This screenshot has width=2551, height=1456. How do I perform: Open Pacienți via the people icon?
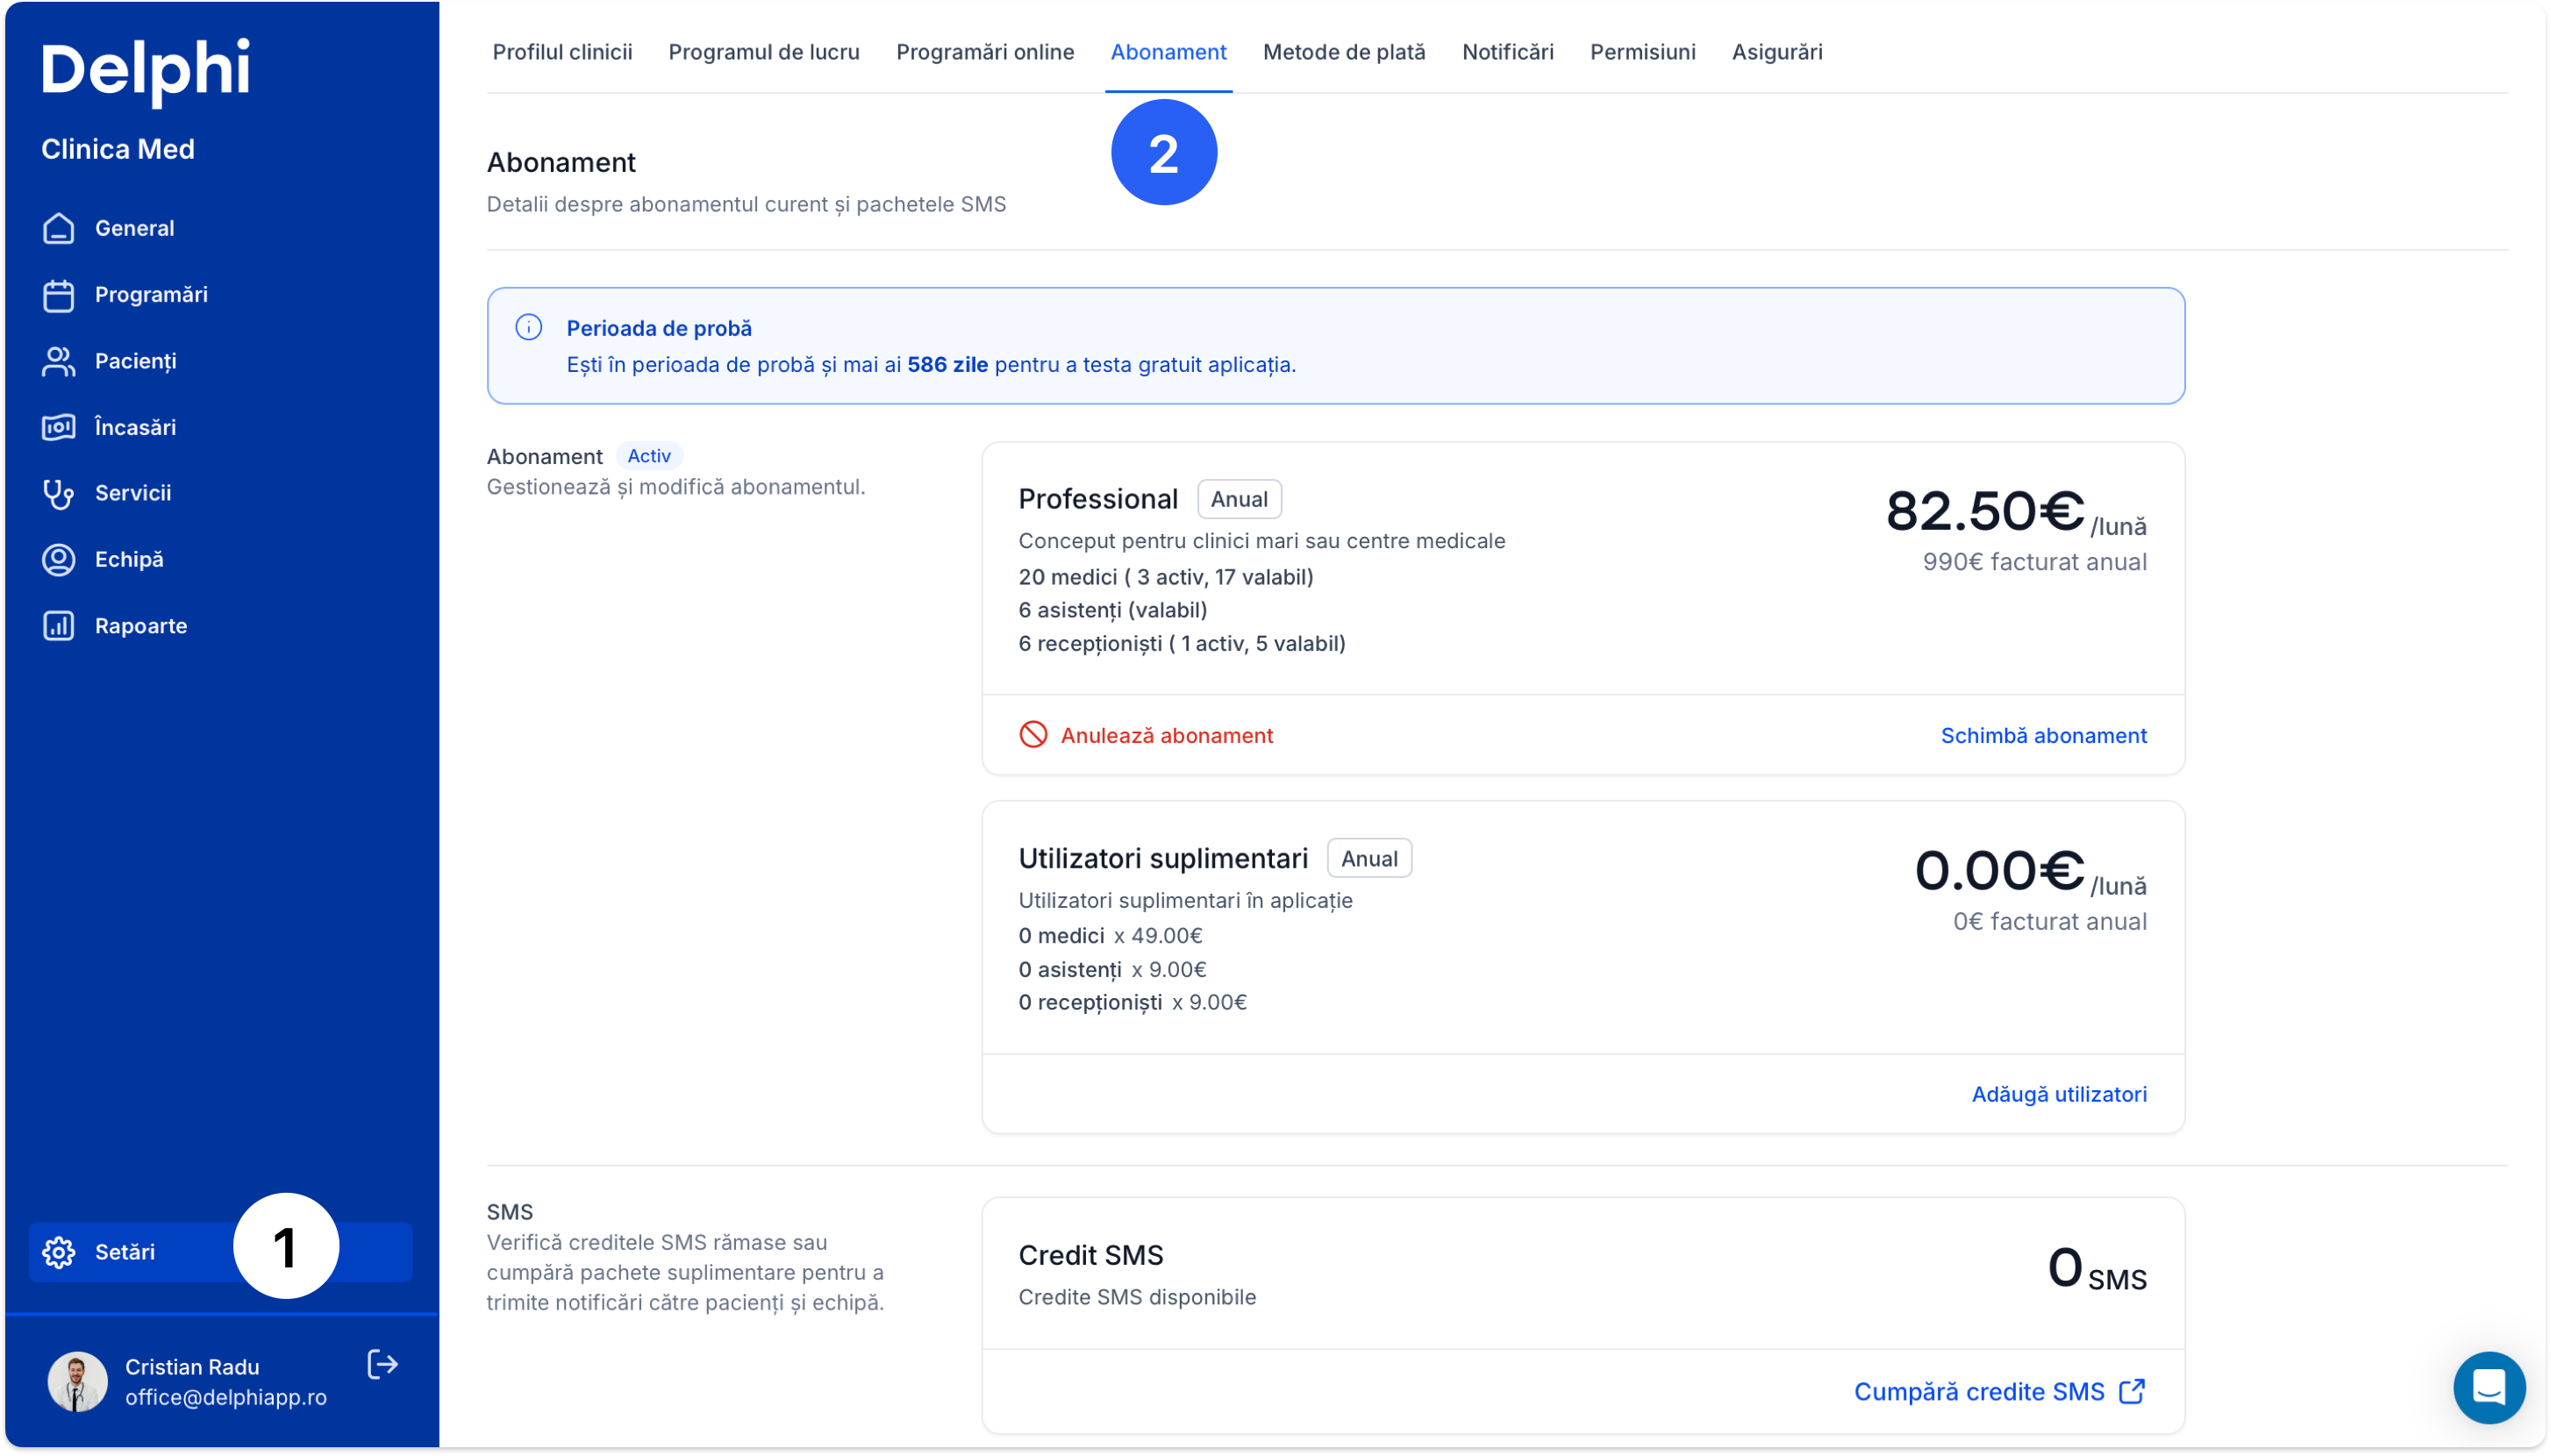point(59,361)
